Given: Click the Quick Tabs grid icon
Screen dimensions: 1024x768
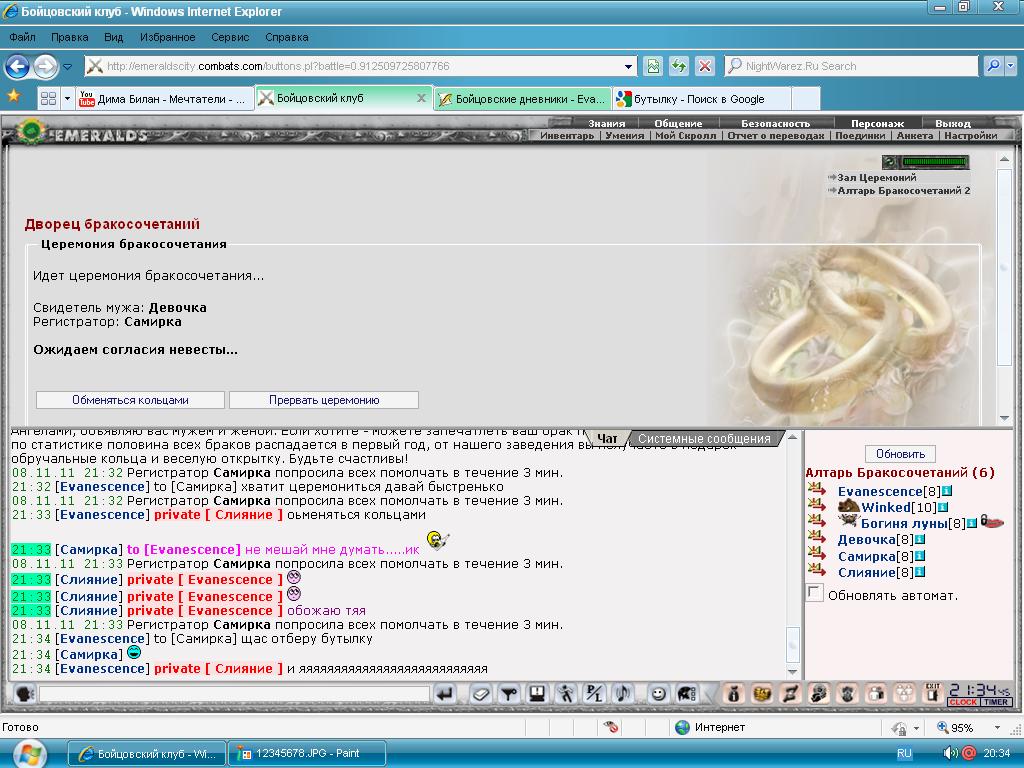Looking at the screenshot, I should 48,99.
